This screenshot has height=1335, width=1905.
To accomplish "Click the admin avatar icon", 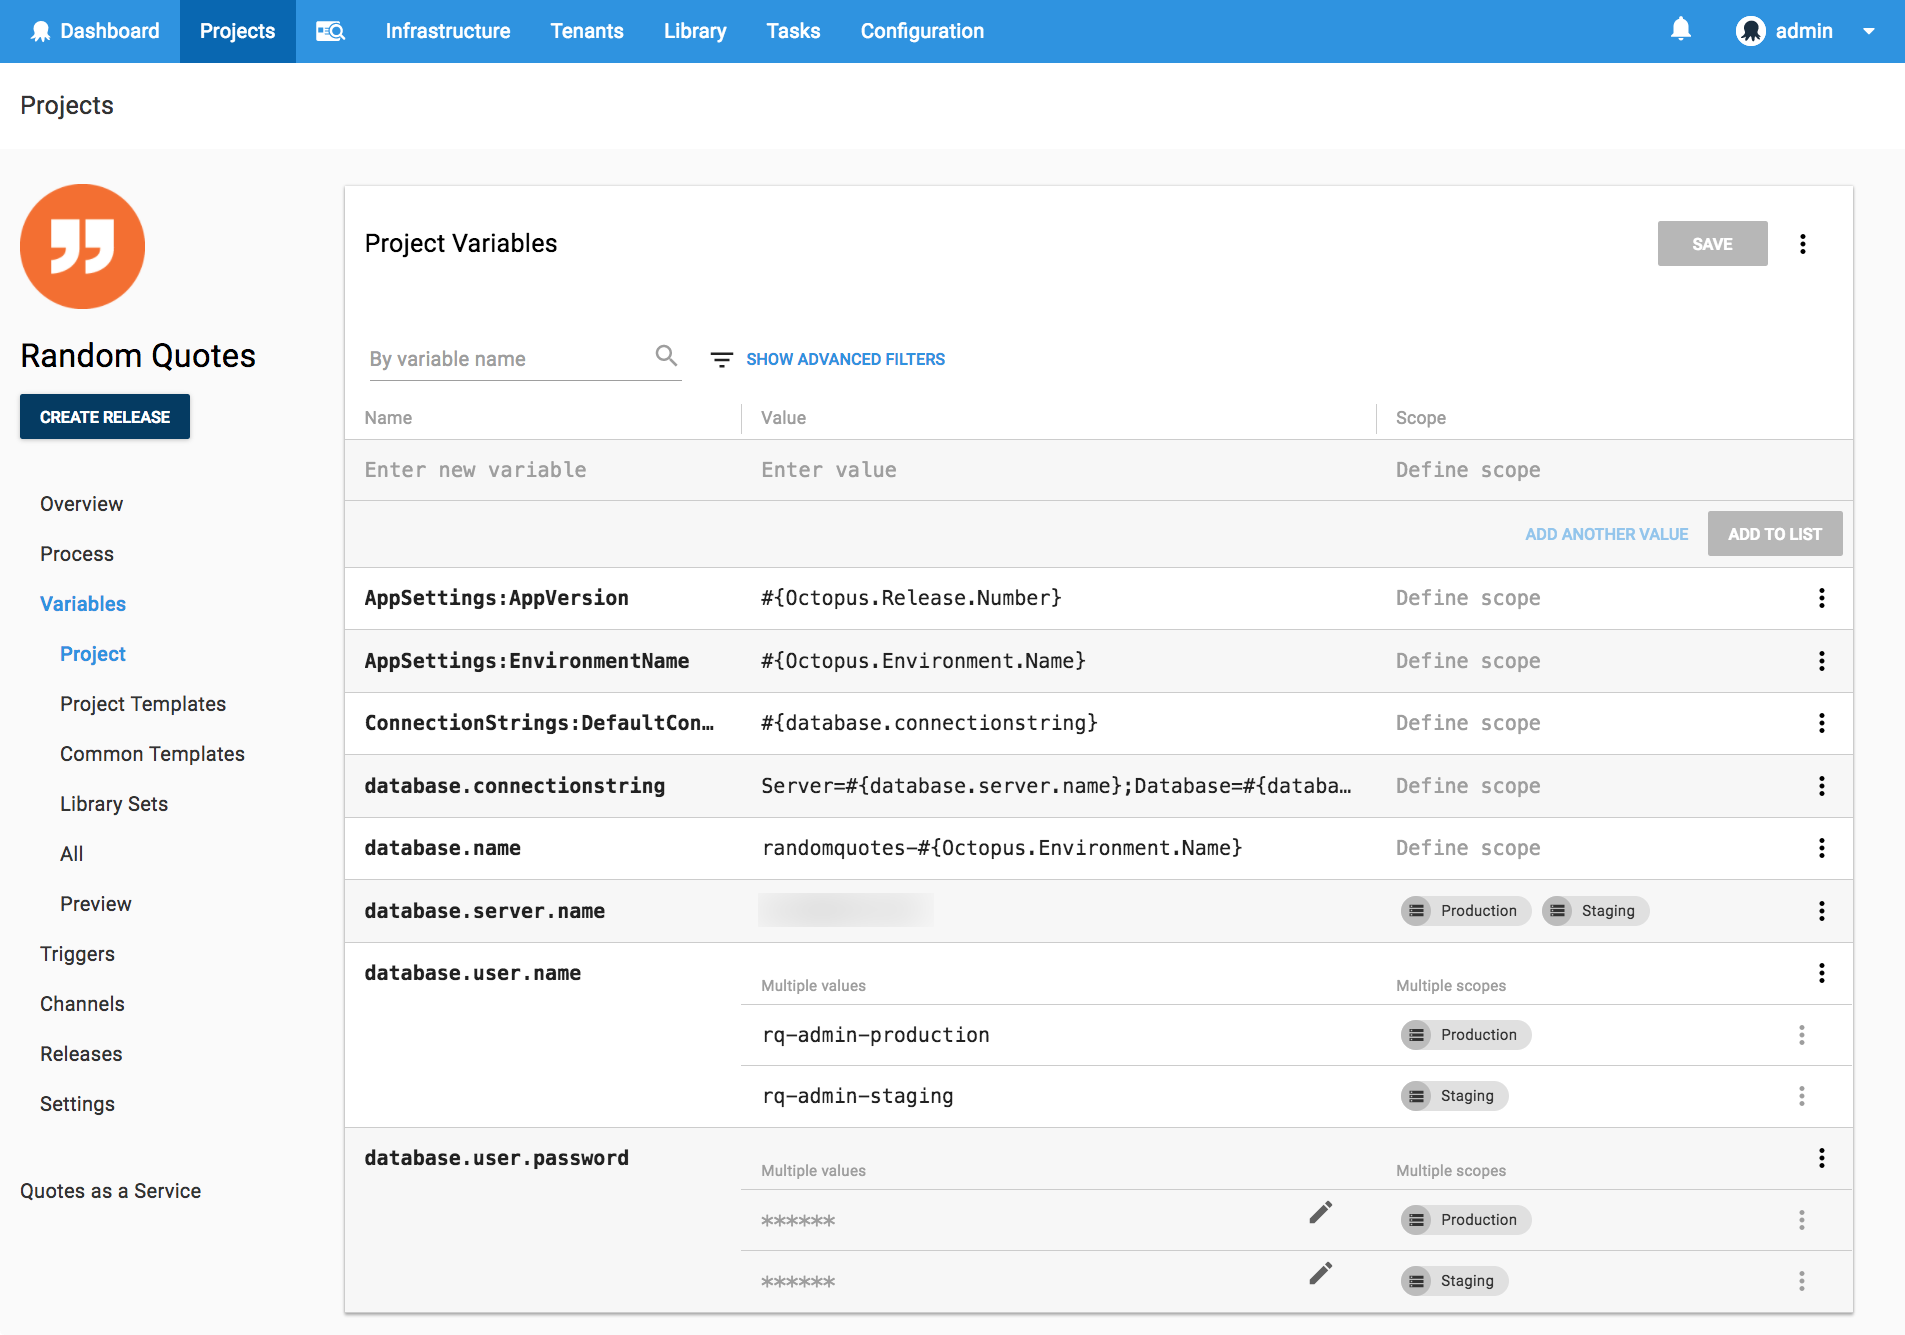I will pyautogui.click(x=1750, y=31).
